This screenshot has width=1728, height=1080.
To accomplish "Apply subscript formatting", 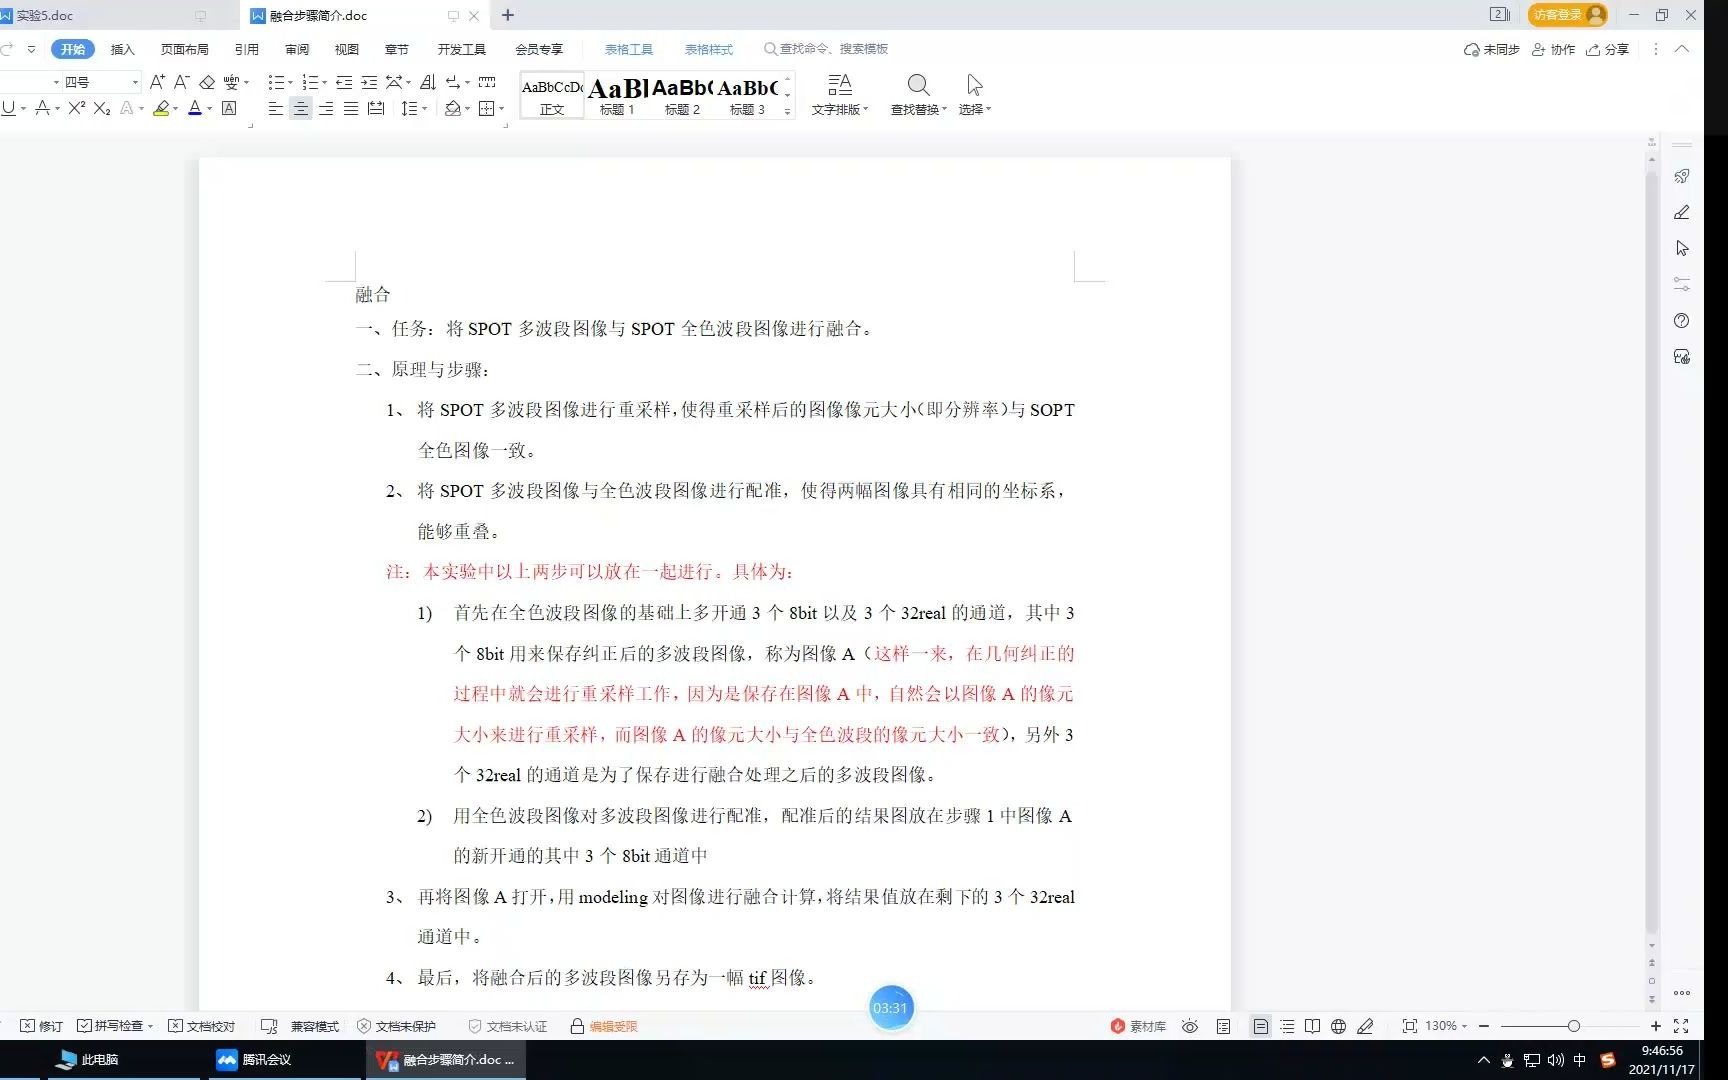I will pos(102,108).
